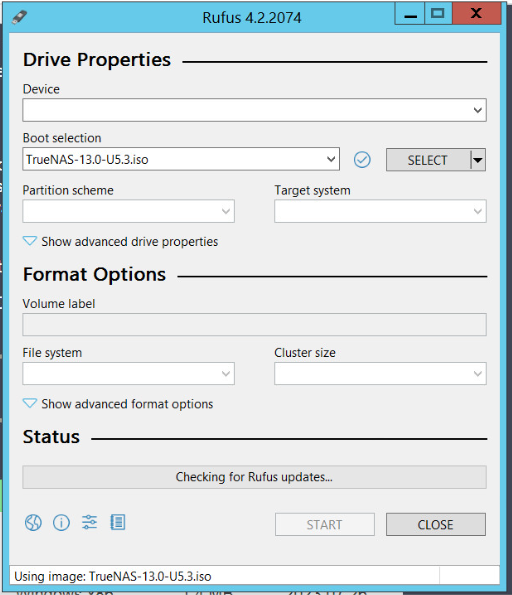Click the Rufus USB drive title icon
The height and width of the screenshot is (595, 512).
coord(19,17)
